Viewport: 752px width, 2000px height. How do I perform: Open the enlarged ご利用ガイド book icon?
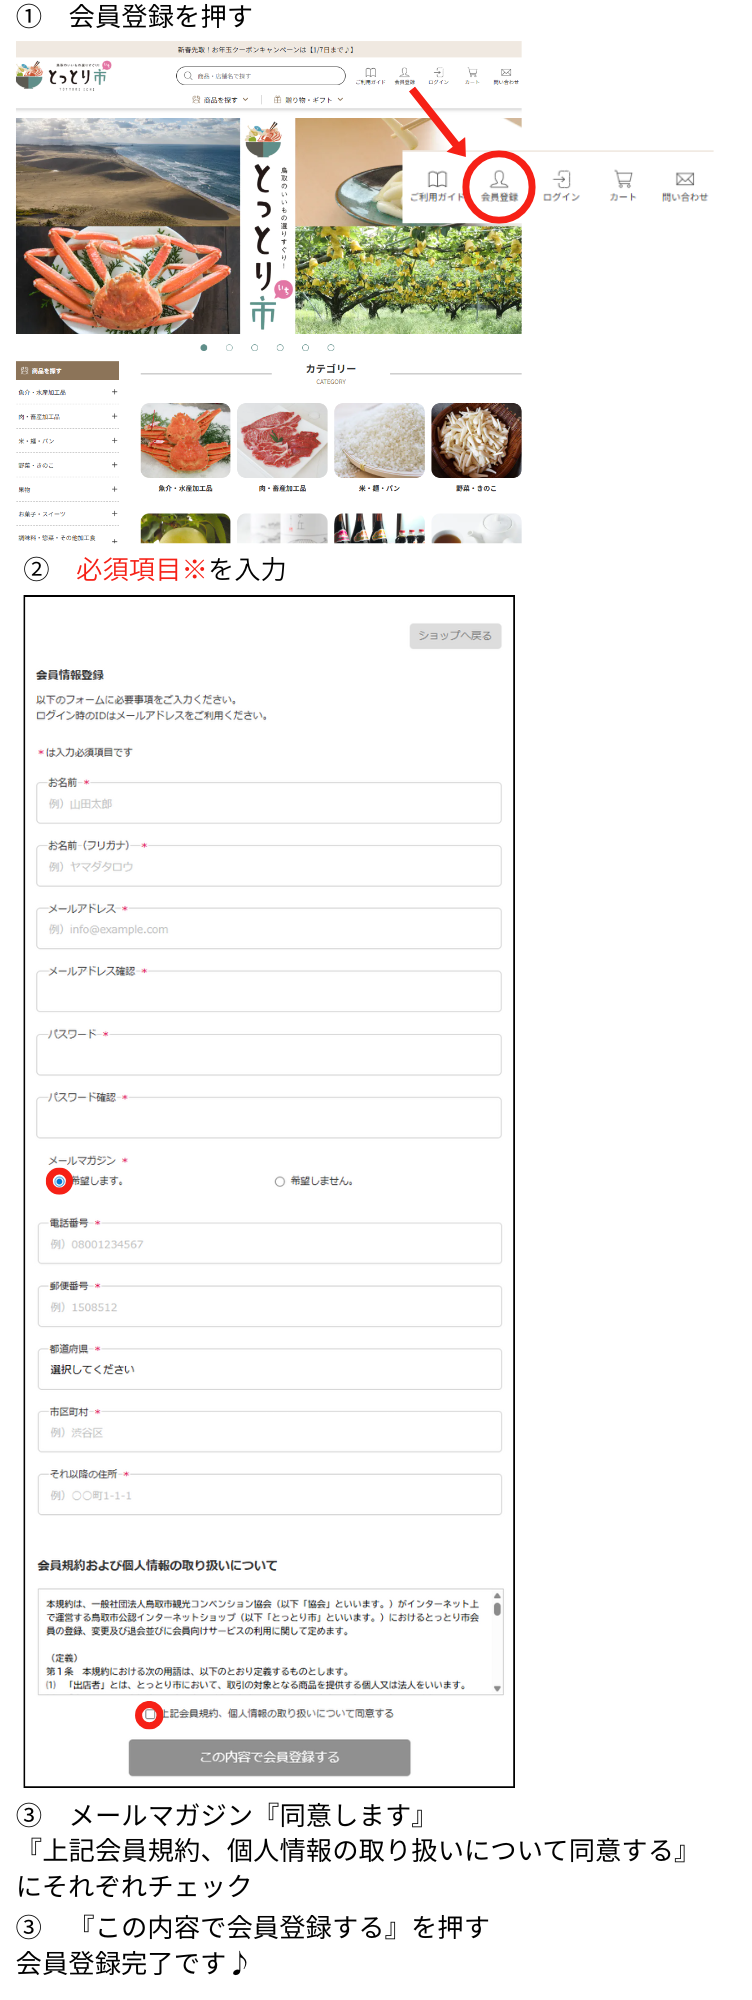(x=437, y=184)
